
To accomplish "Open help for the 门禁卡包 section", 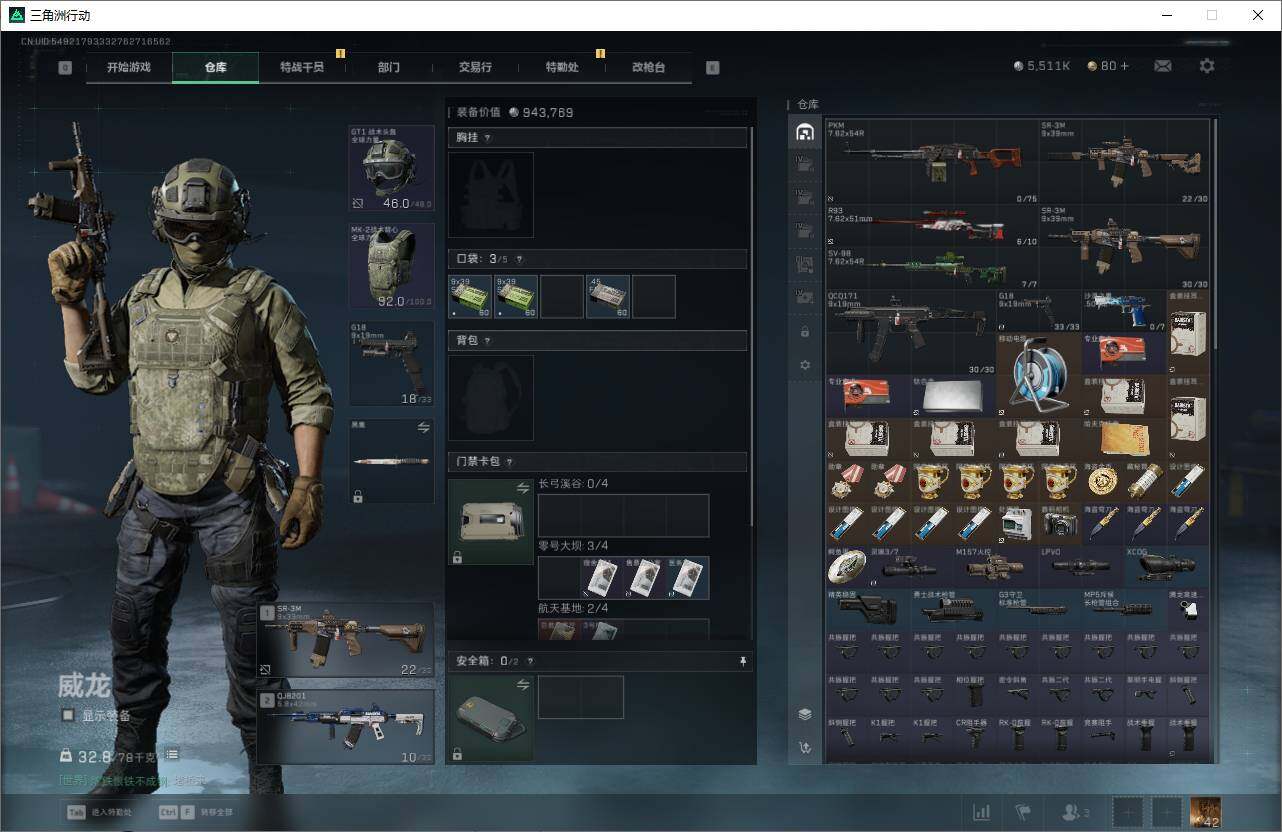I will point(509,462).
